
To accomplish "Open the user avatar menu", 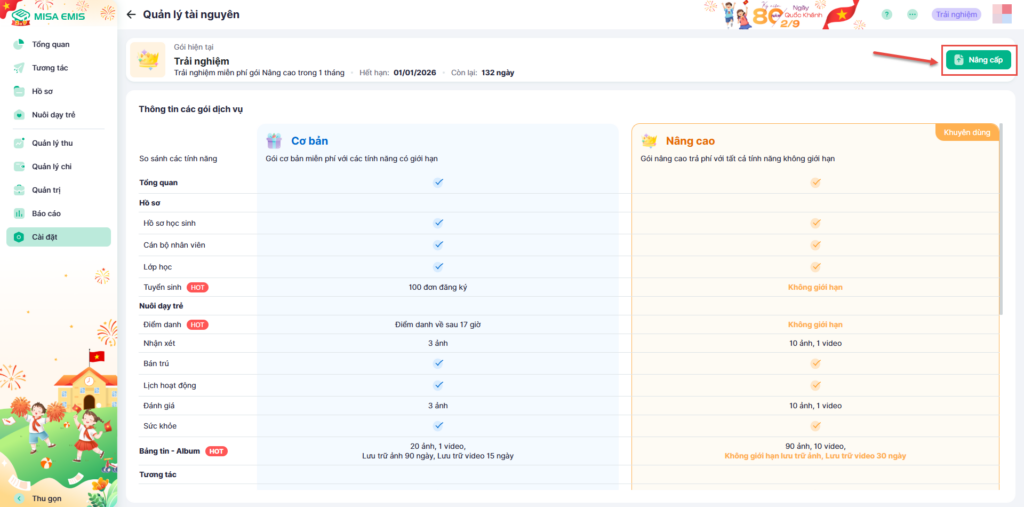I will 1001,14.
